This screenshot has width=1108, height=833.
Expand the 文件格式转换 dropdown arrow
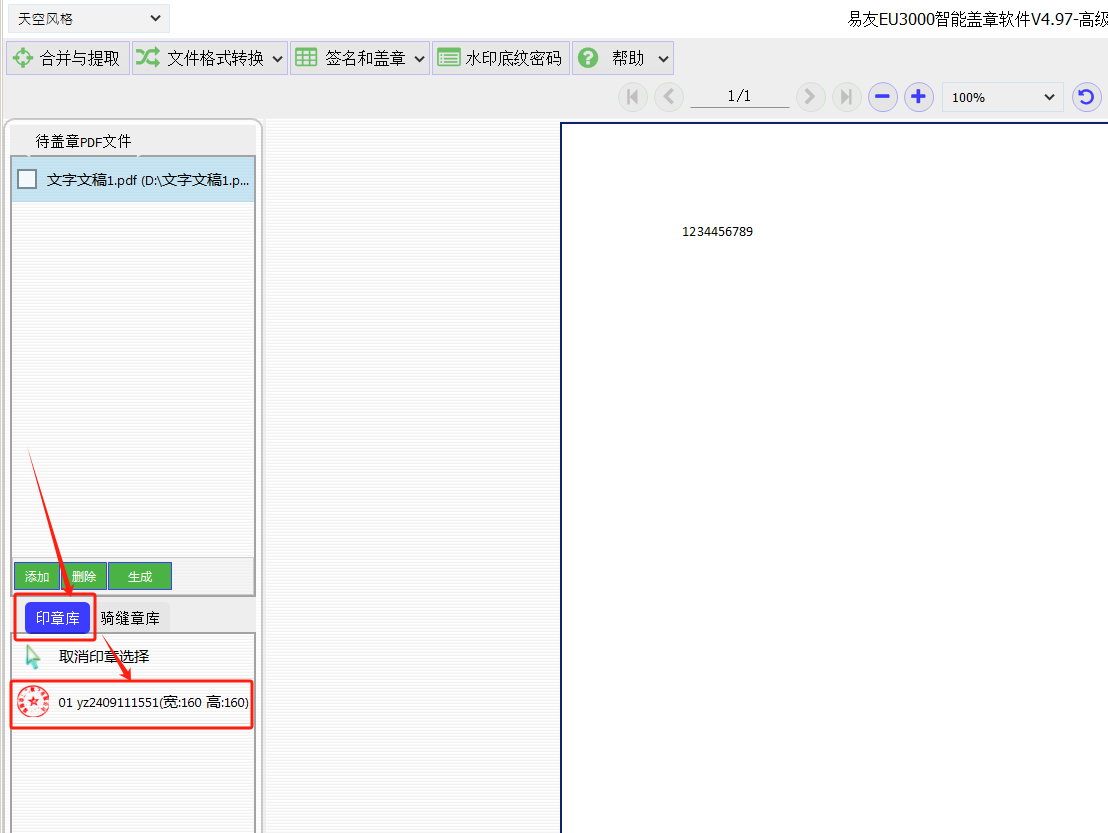[x=278, y=59]
